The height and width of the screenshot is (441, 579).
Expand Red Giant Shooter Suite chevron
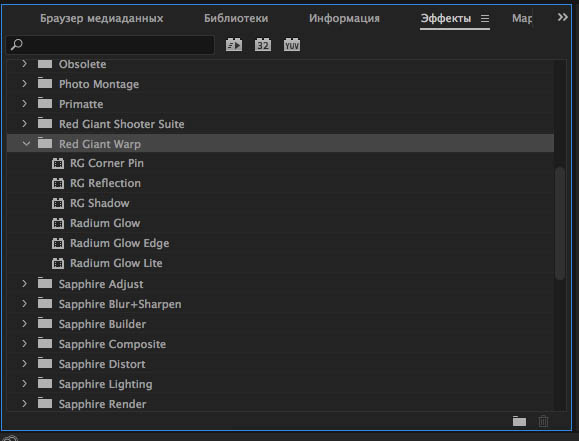(x=24, y=123)
